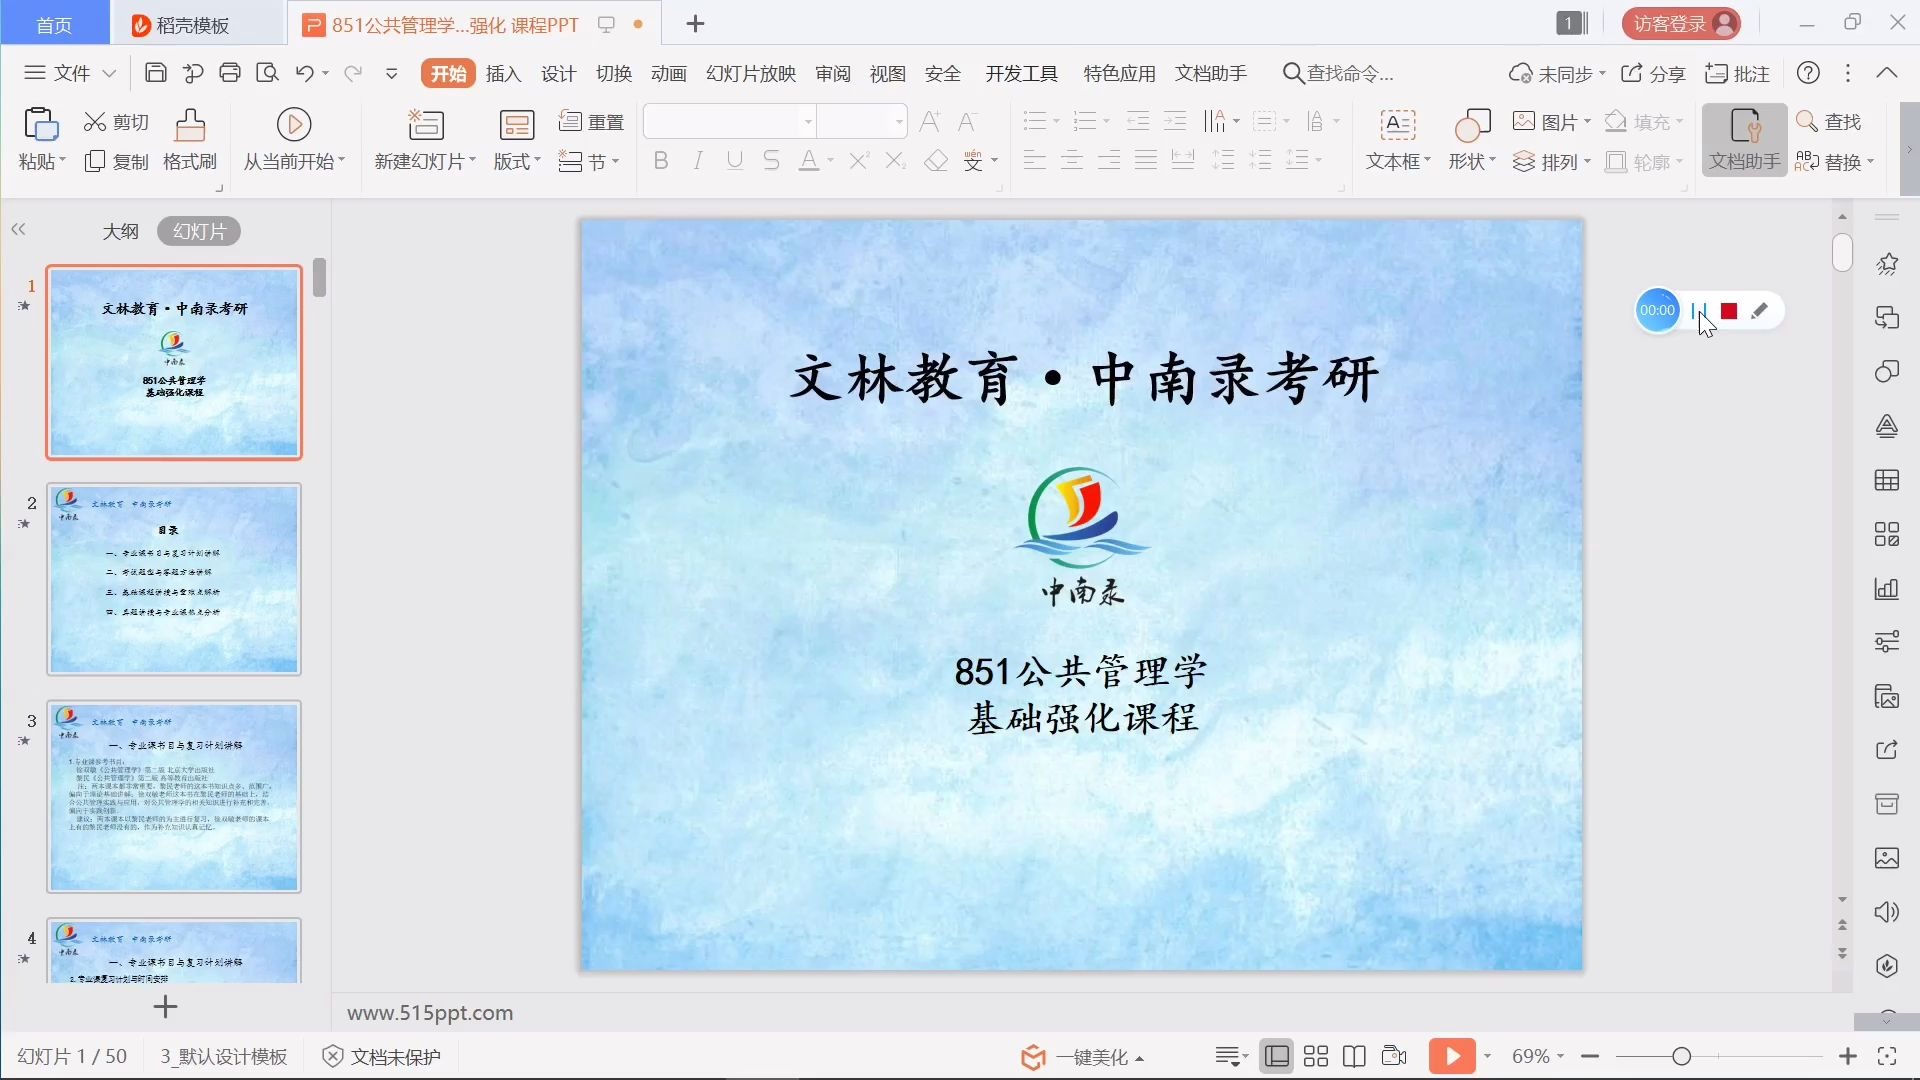Screen dimensions: 1920x1080
Task: Click the Cut scissors button
Action: pos(117,122)
